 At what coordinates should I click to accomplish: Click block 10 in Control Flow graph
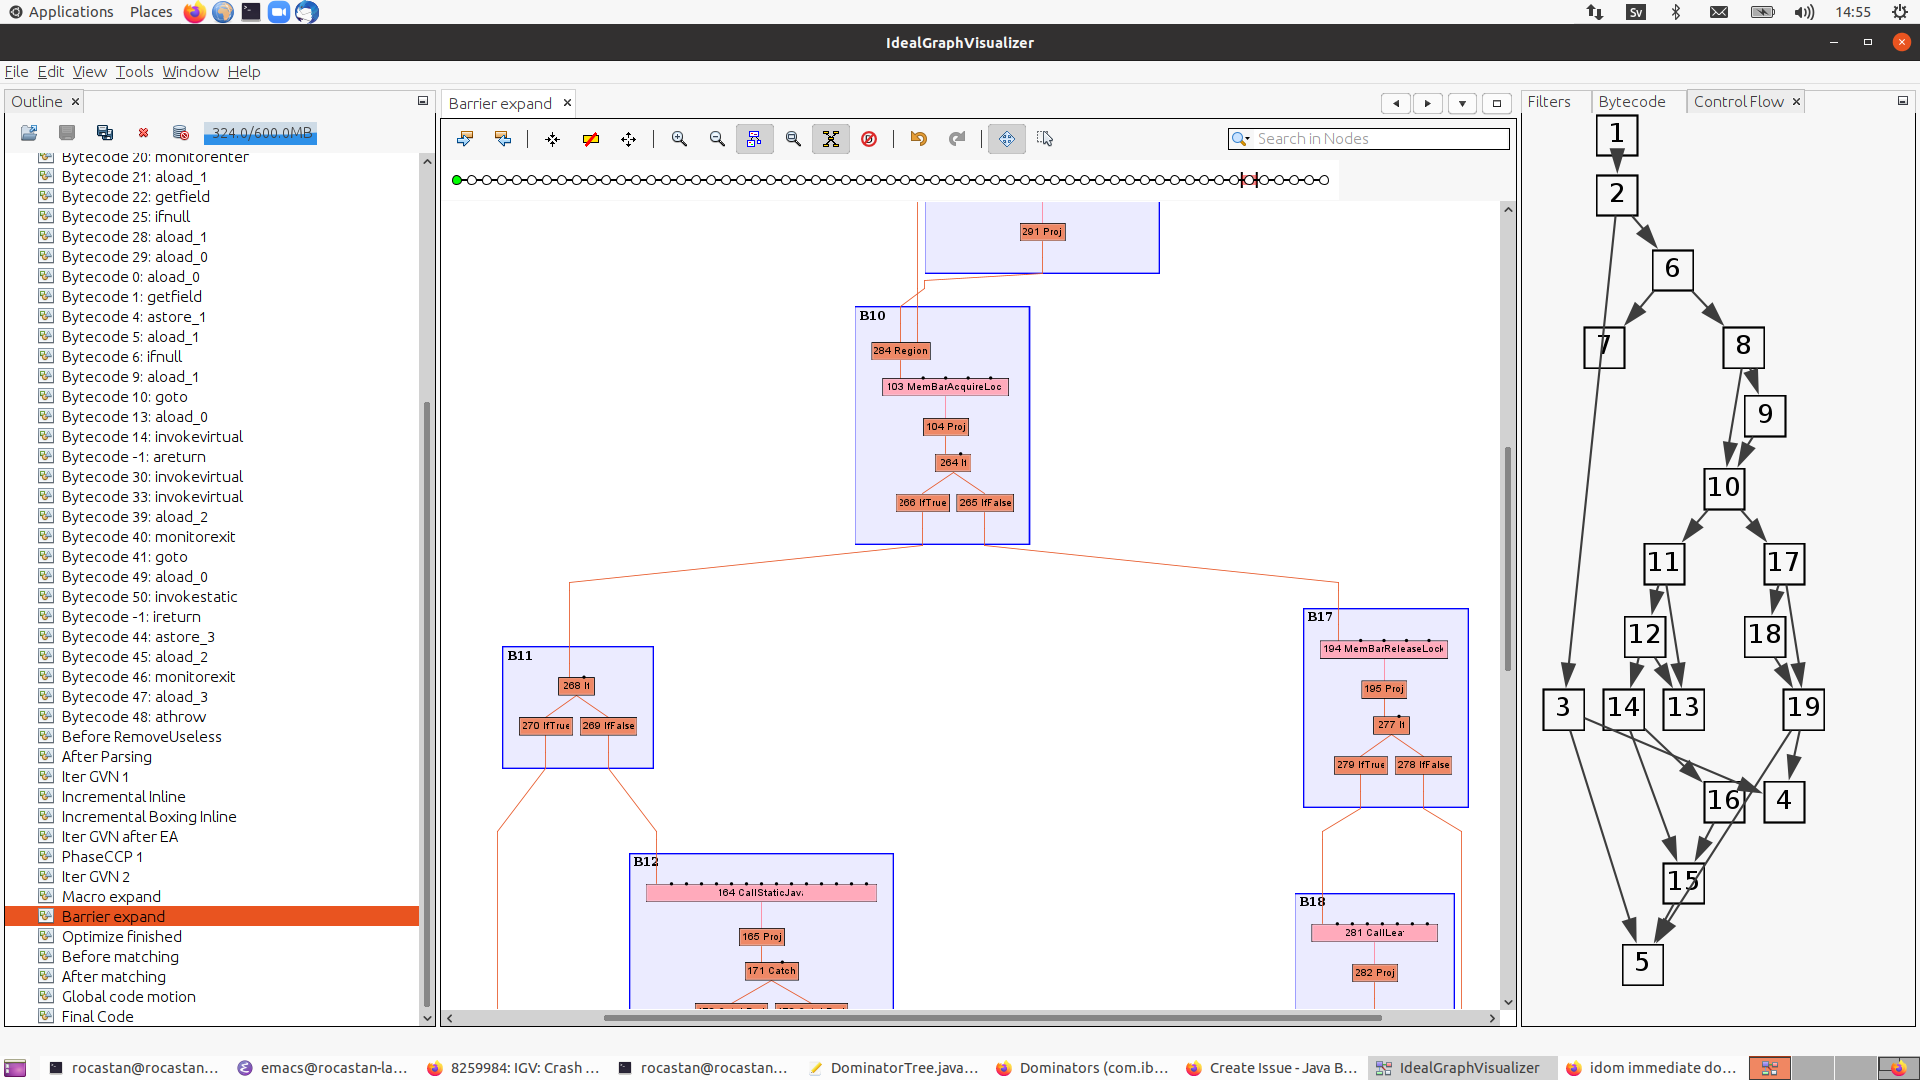click(1723, 488)
